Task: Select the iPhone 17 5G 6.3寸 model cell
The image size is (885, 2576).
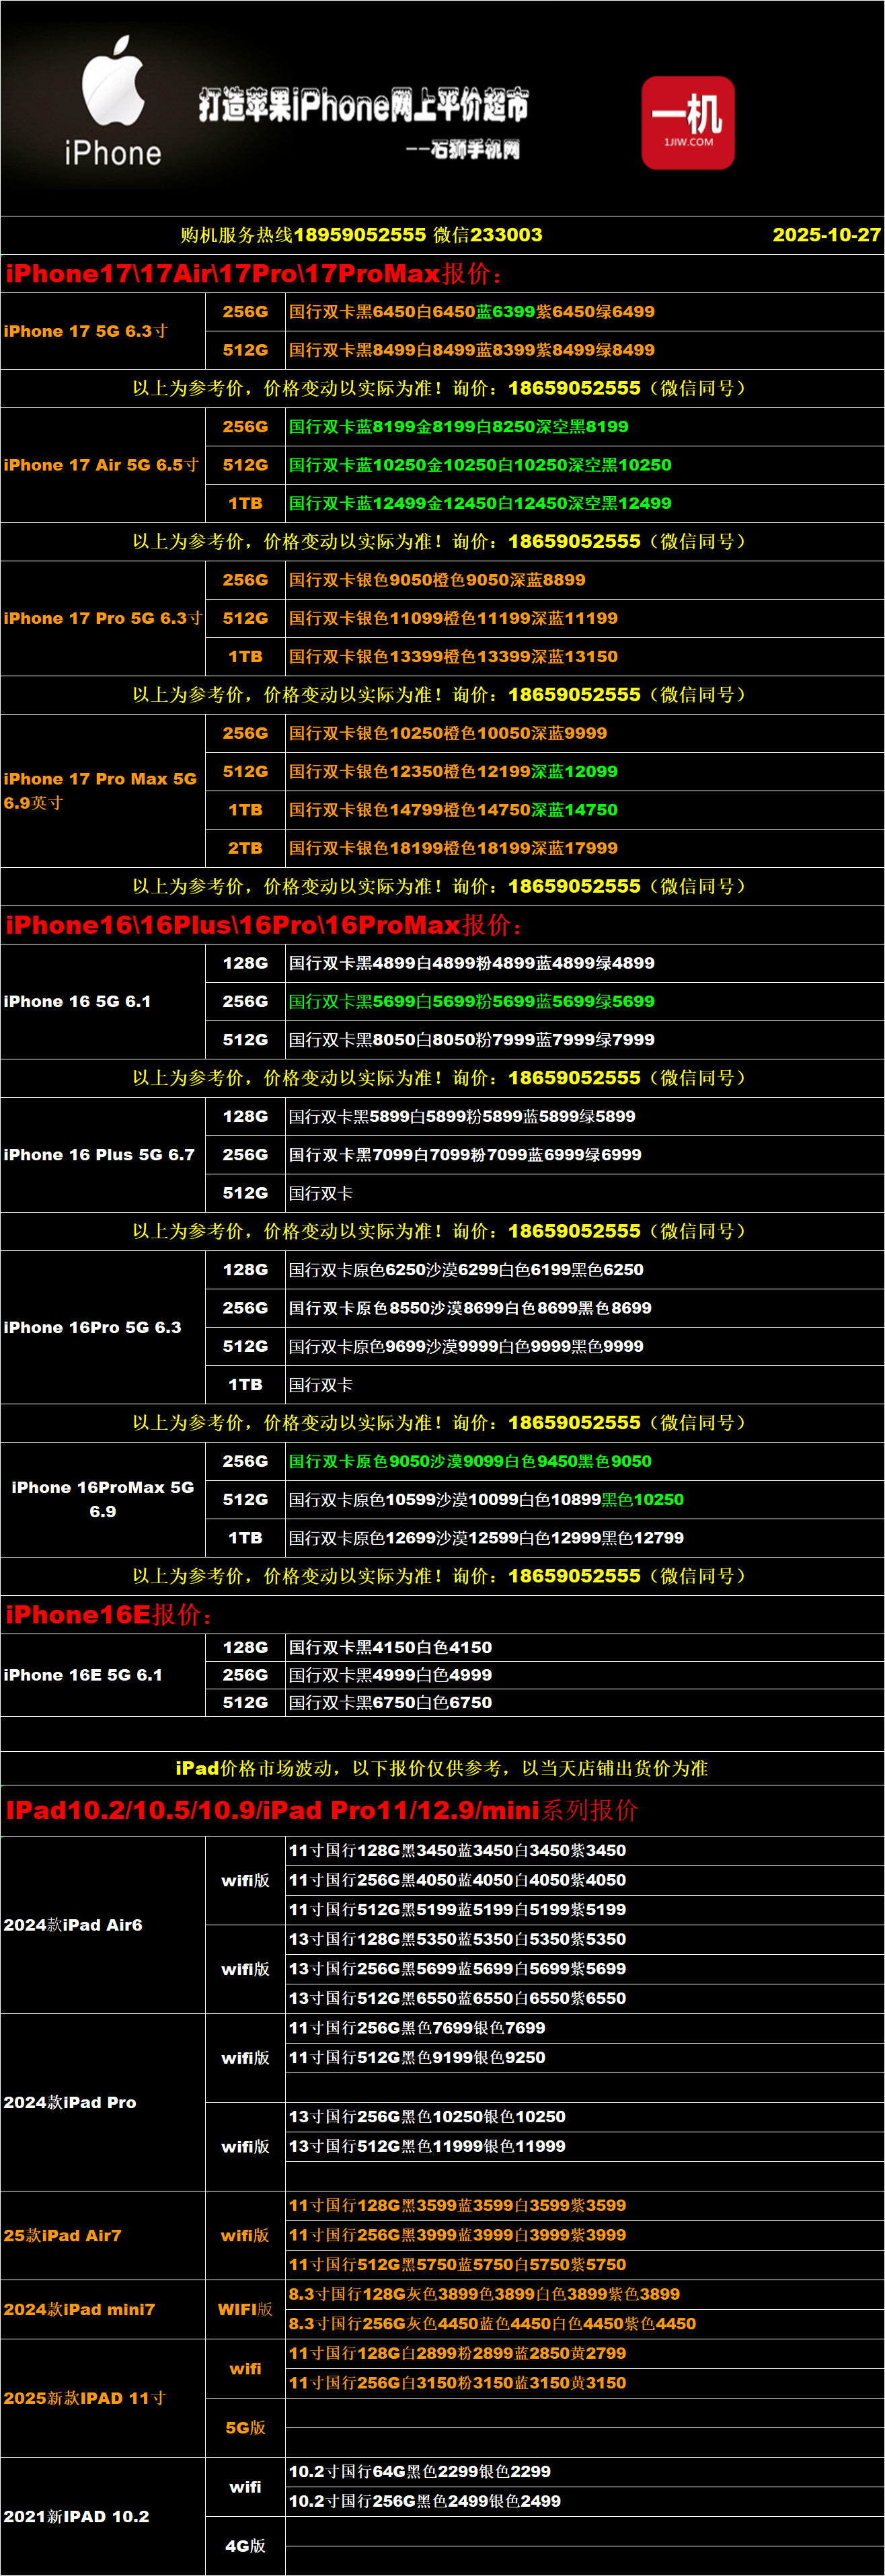Action: click(x=86, y=331)
